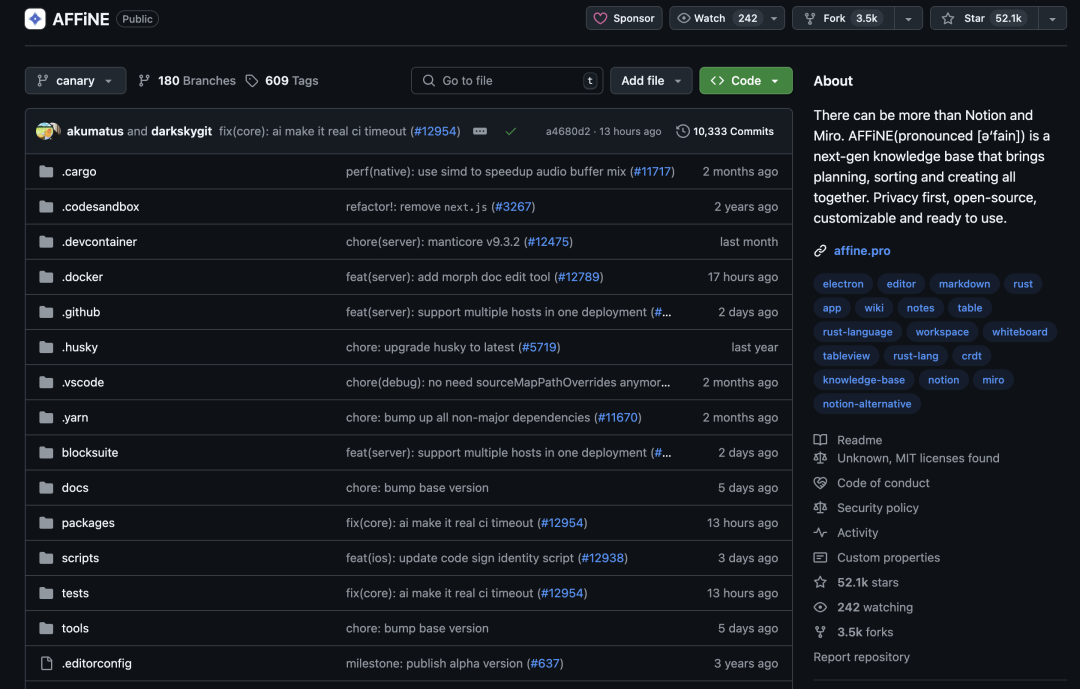Screen dimensions: 1080x689
Task: Focus the Go to file search field
Action: (507, 81)
